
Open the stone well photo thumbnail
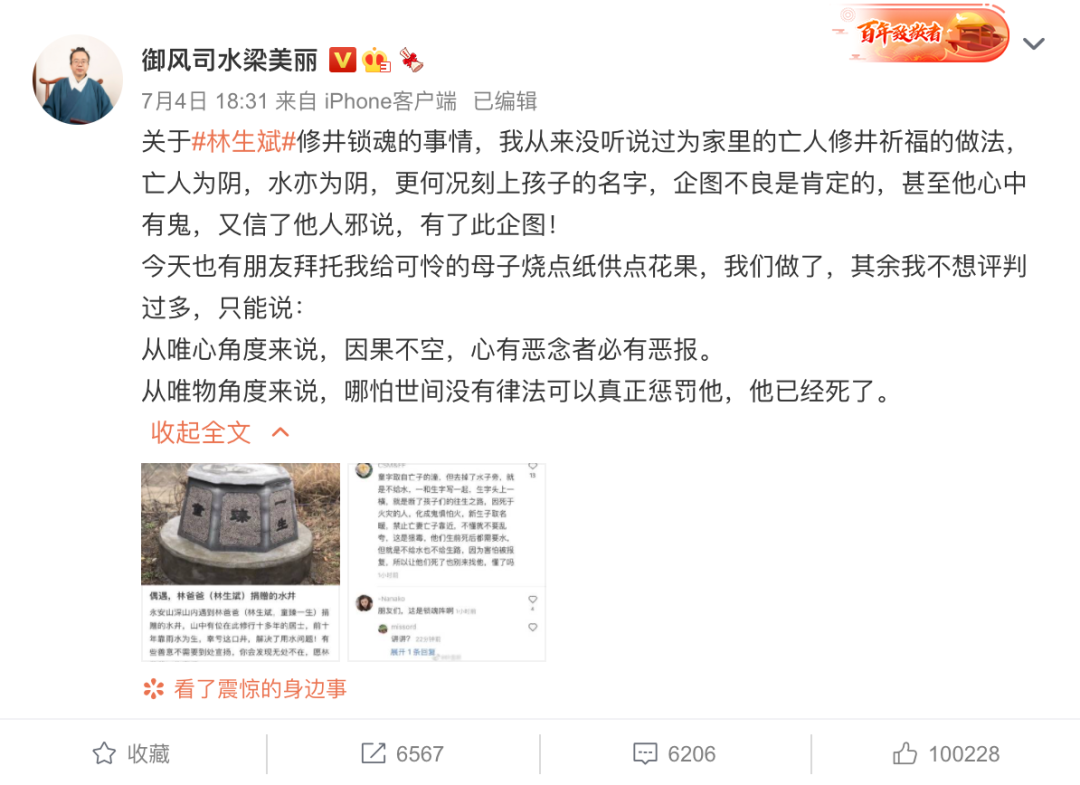[240, 562]
